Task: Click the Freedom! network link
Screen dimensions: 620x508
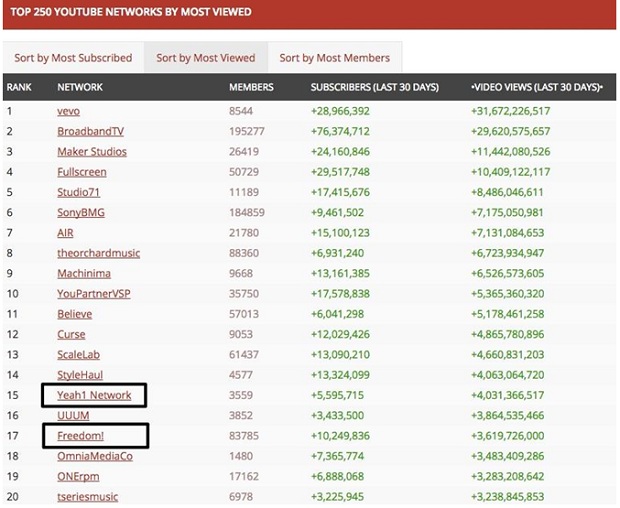Action: 80,436
